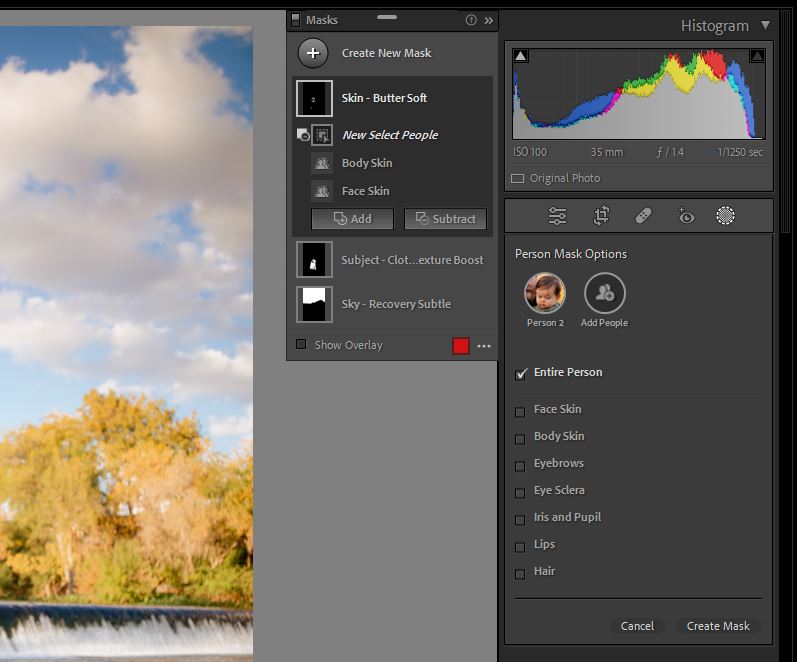797x662 pixels.
Task: Uncheck the Entire Person checkbox
Action: coord(520,374)
